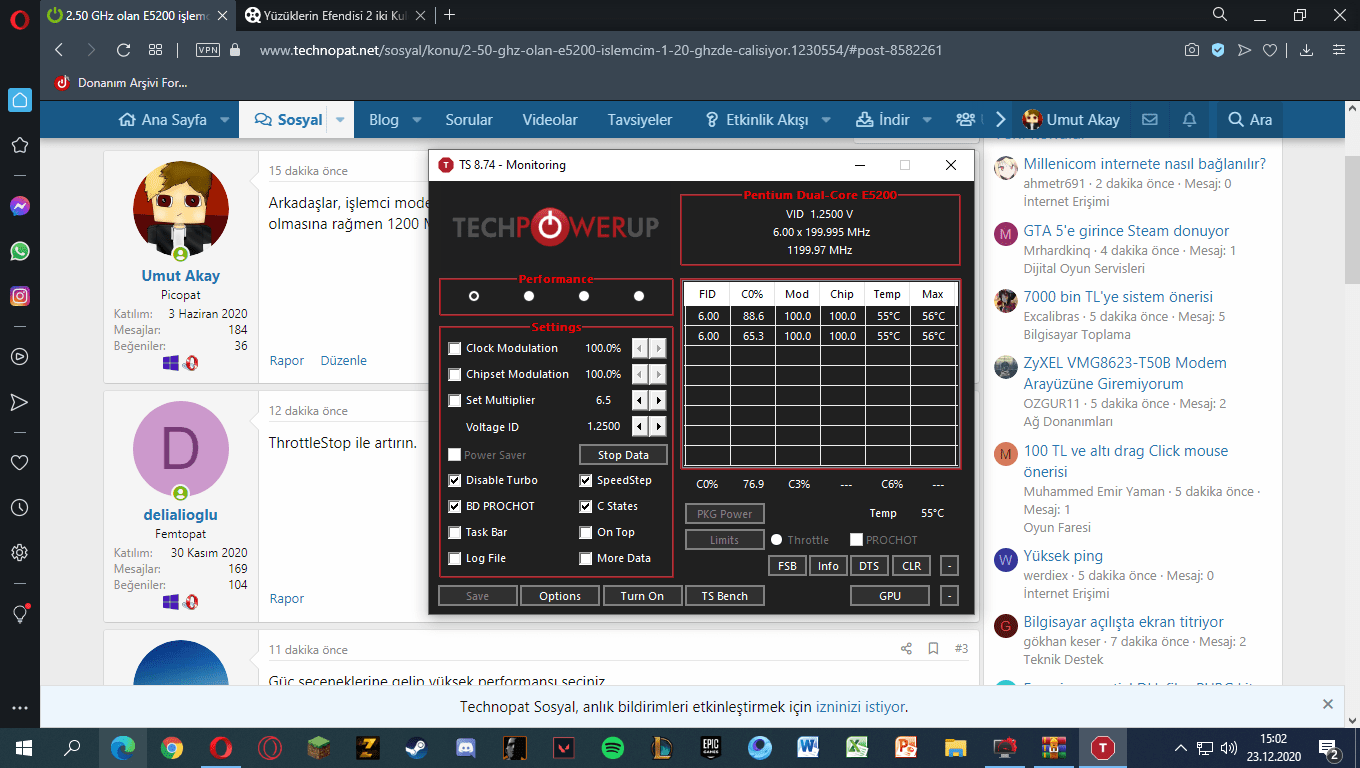This screenshot has height=768, width=1360.
Task: Reload the Technopat page
Action: [x=123, y=50]
